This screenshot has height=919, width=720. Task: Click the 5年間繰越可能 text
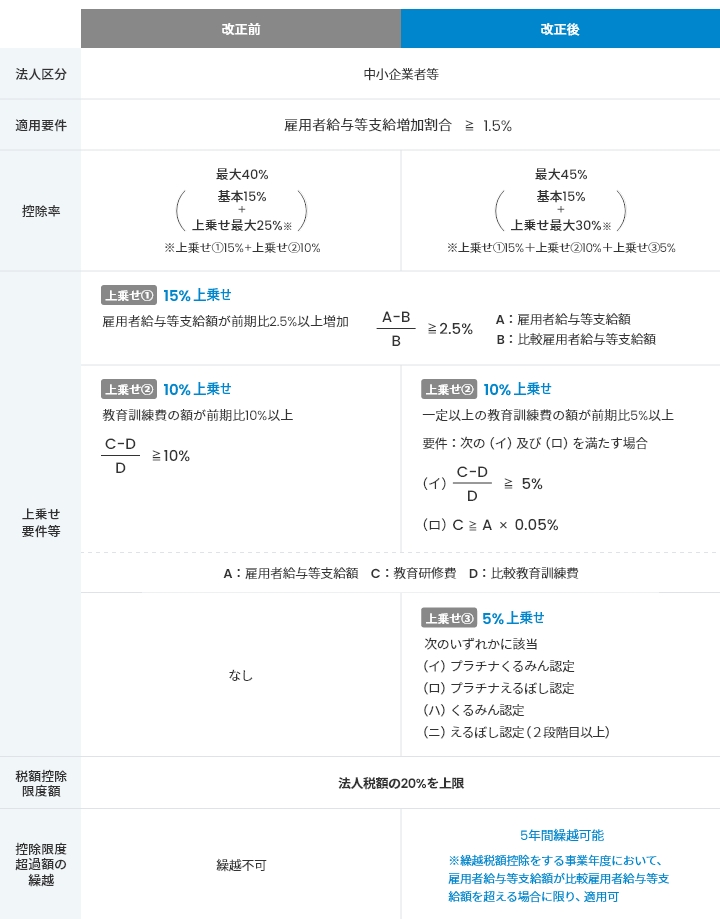click(562, 835)
